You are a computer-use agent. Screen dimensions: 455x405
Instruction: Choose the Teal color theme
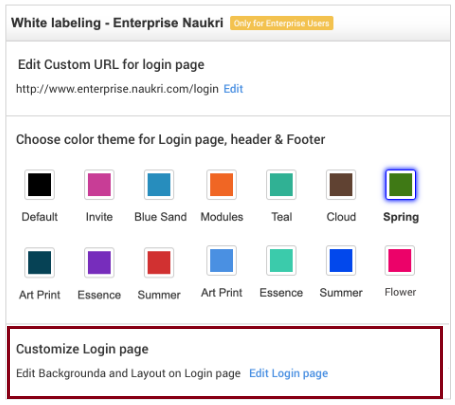click(x=281, y=184)
